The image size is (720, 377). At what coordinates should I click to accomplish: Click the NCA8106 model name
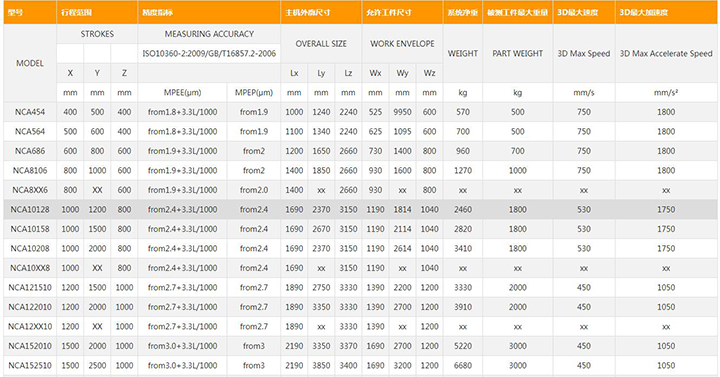(30, 170)
